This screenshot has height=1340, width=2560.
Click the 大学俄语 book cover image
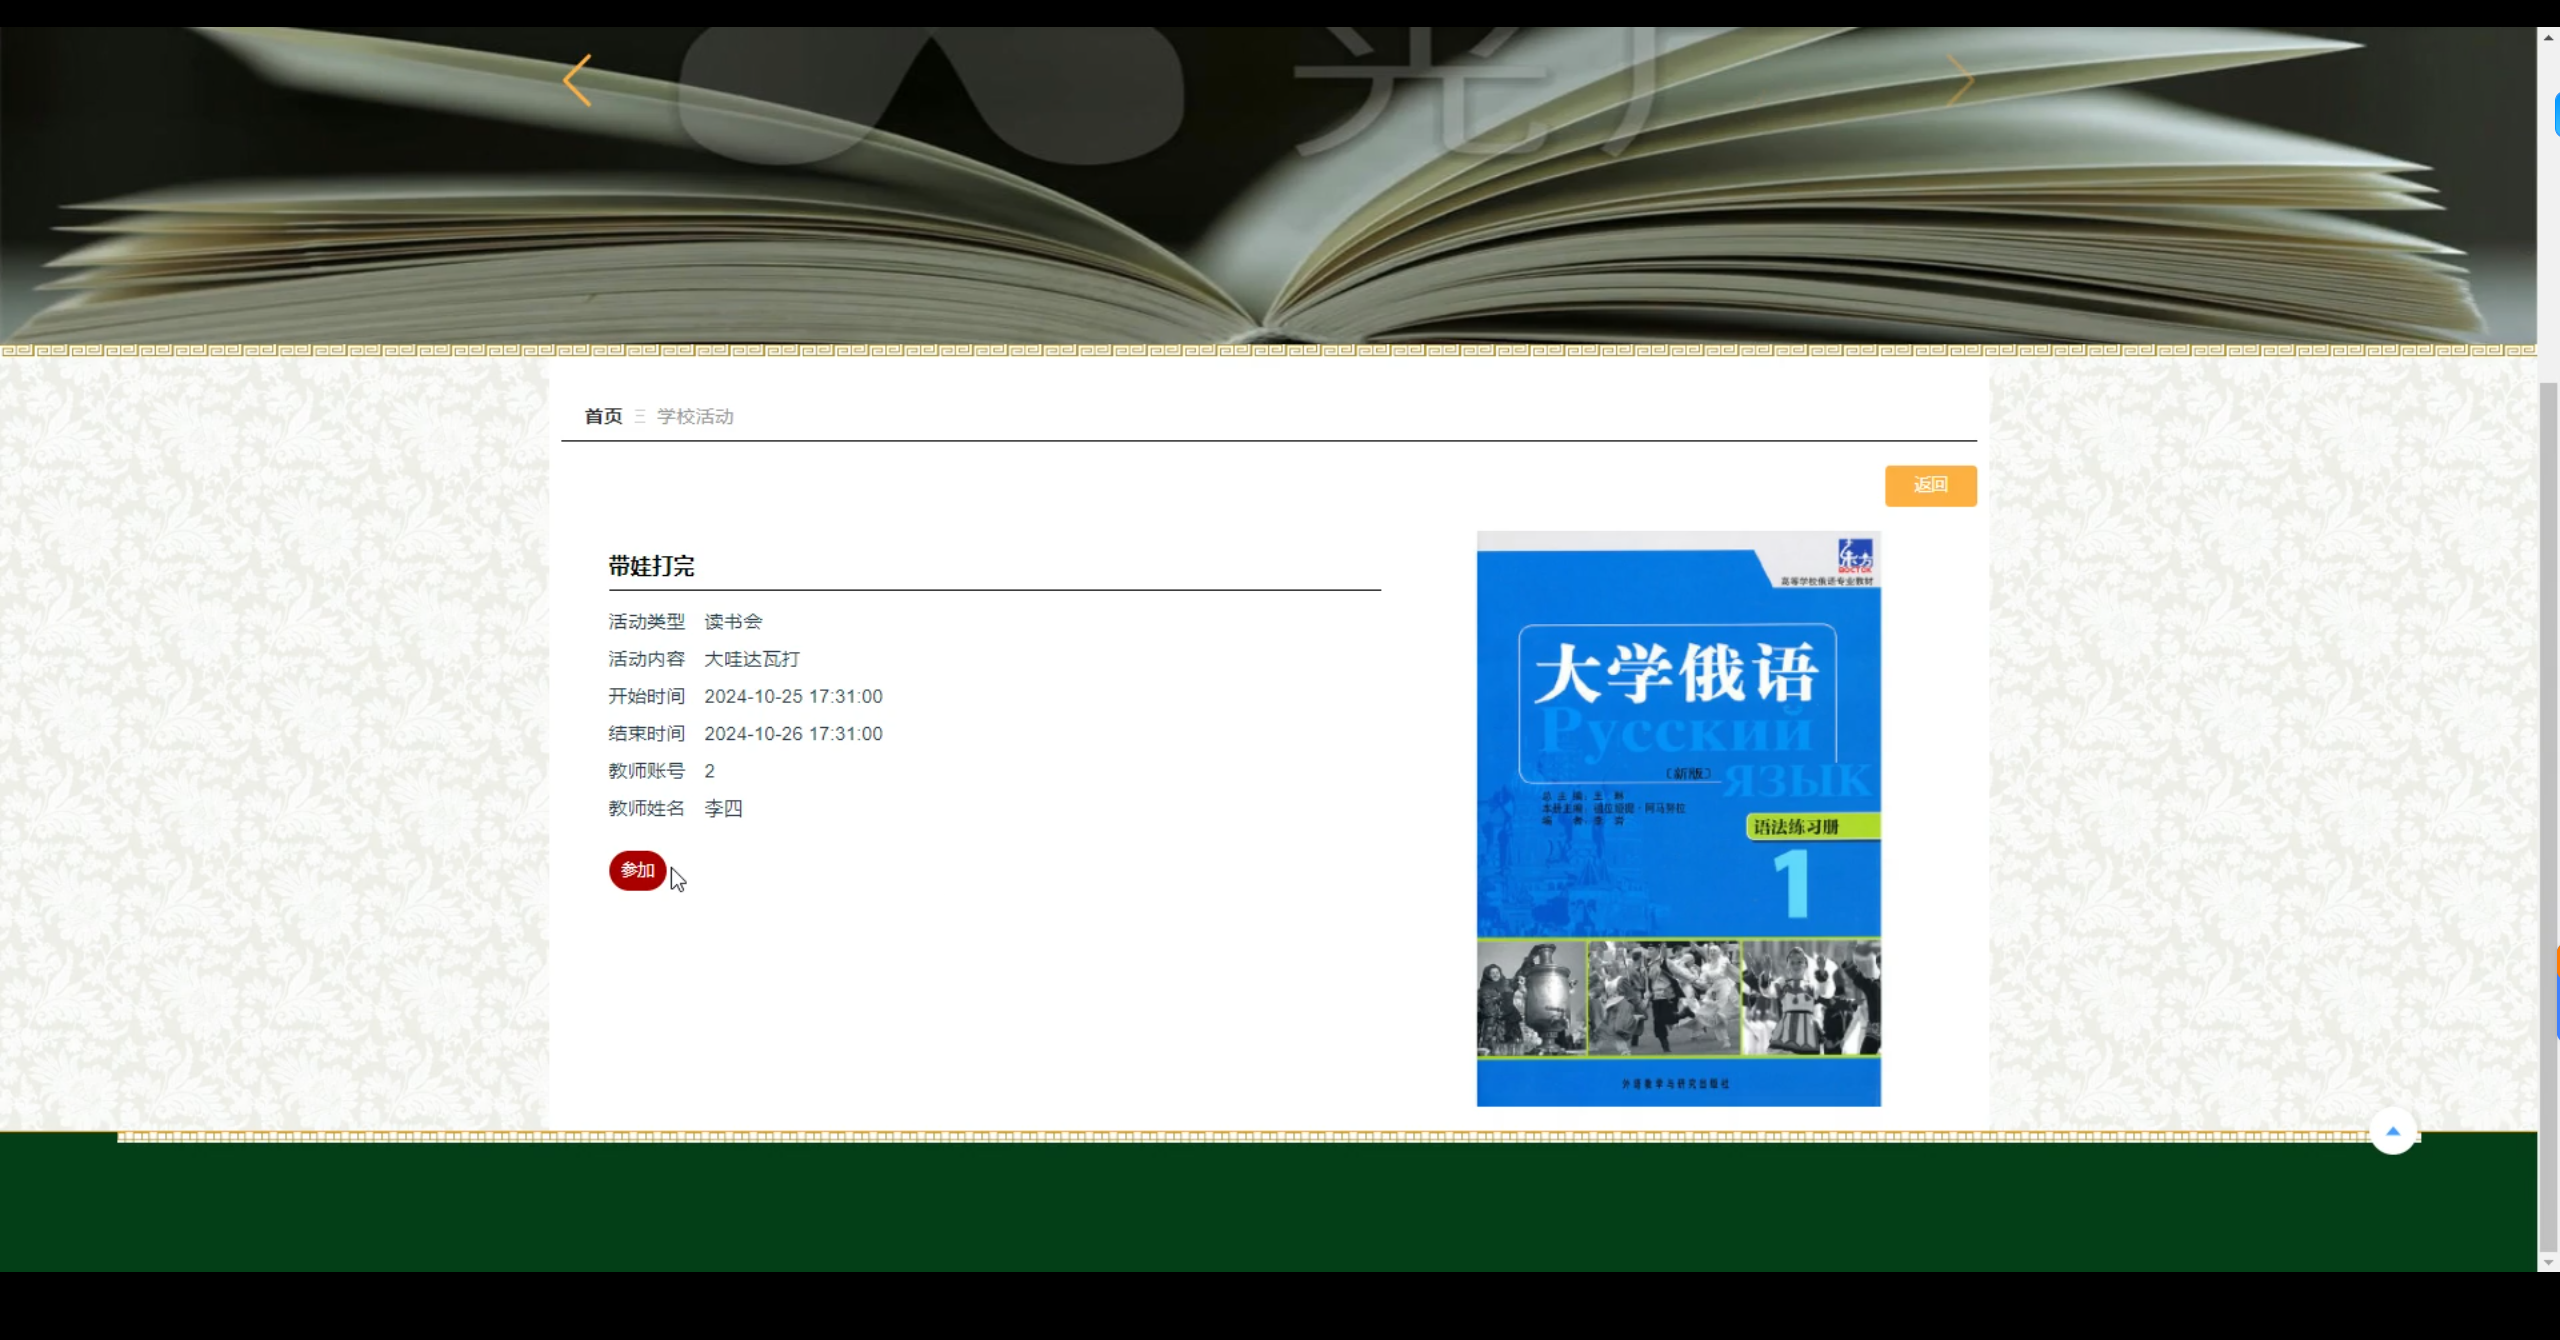click(1678, 818)
